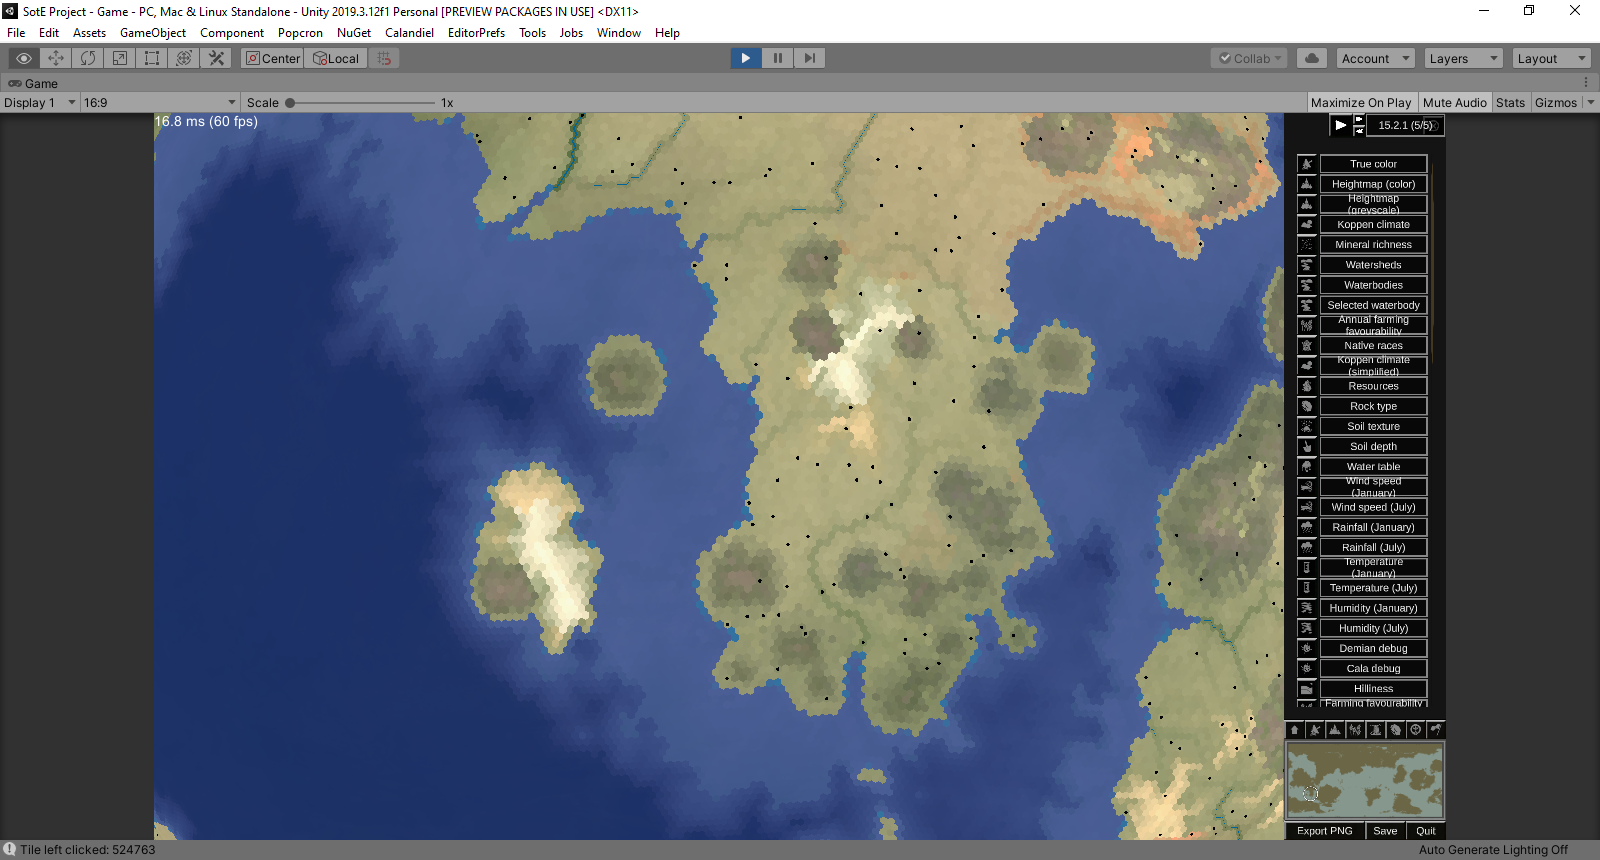Select the Rotate tool
Image resolution: width=1600 pixels, height=860 pixels.
pyautogui.click(x=88, y=58)
